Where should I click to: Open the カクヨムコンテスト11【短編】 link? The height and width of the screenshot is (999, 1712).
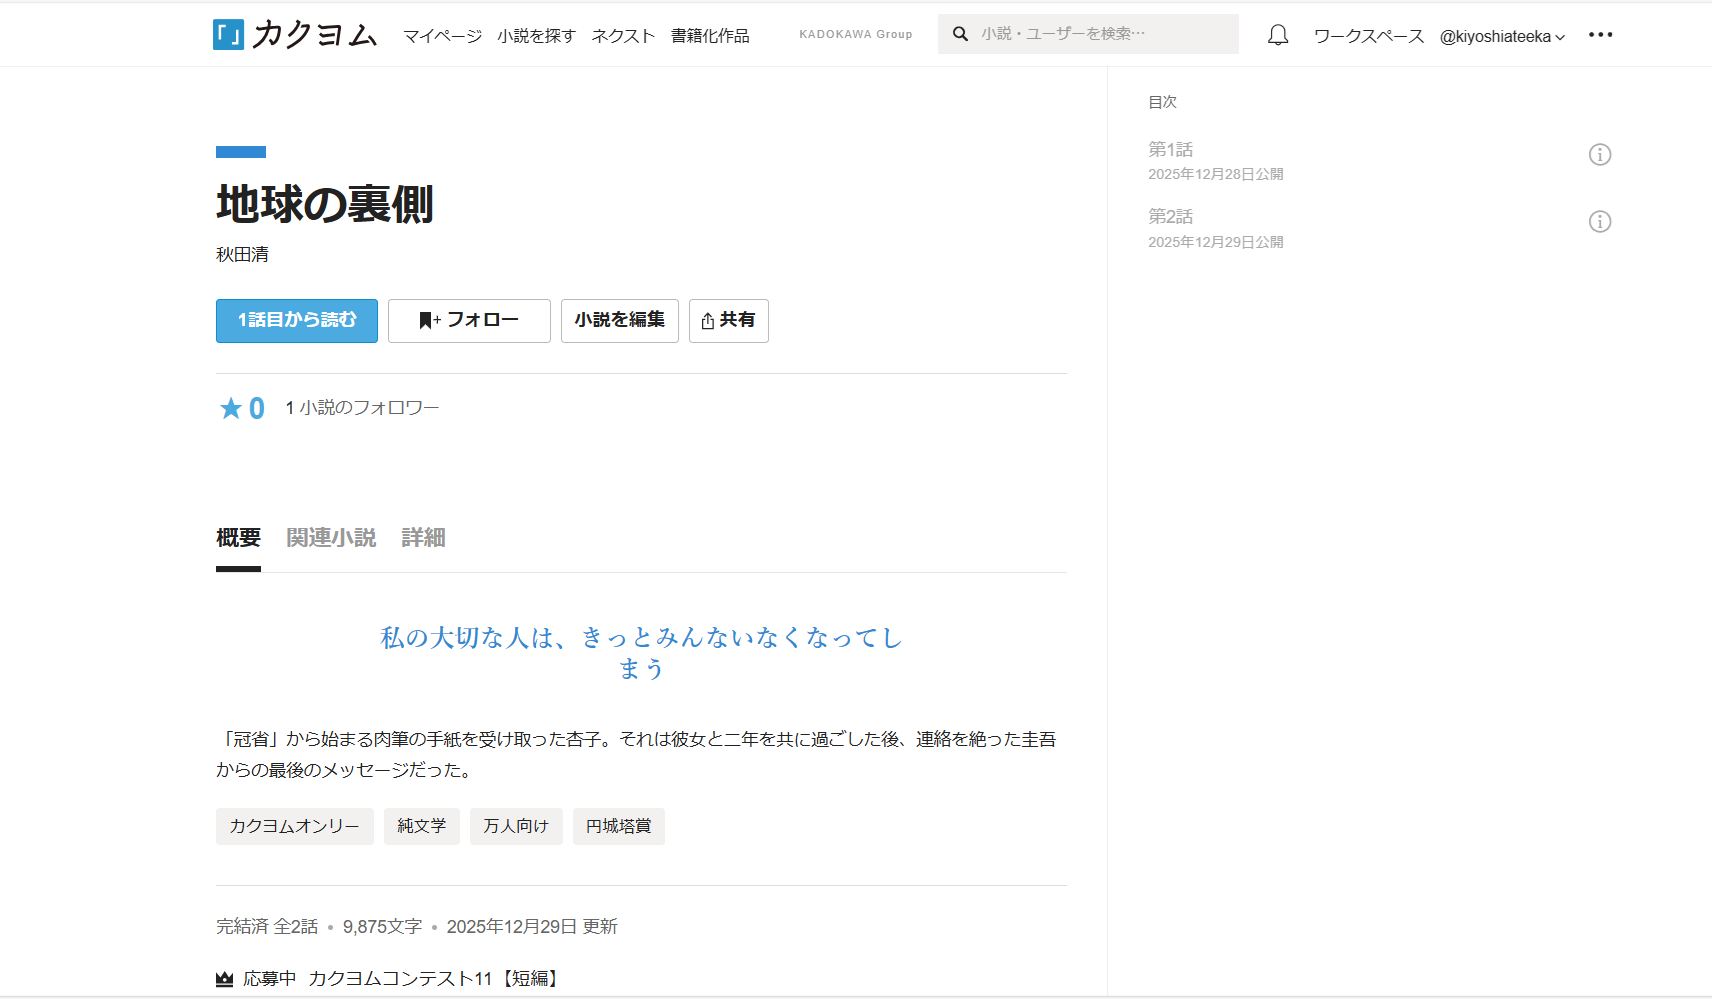(435, 979)
